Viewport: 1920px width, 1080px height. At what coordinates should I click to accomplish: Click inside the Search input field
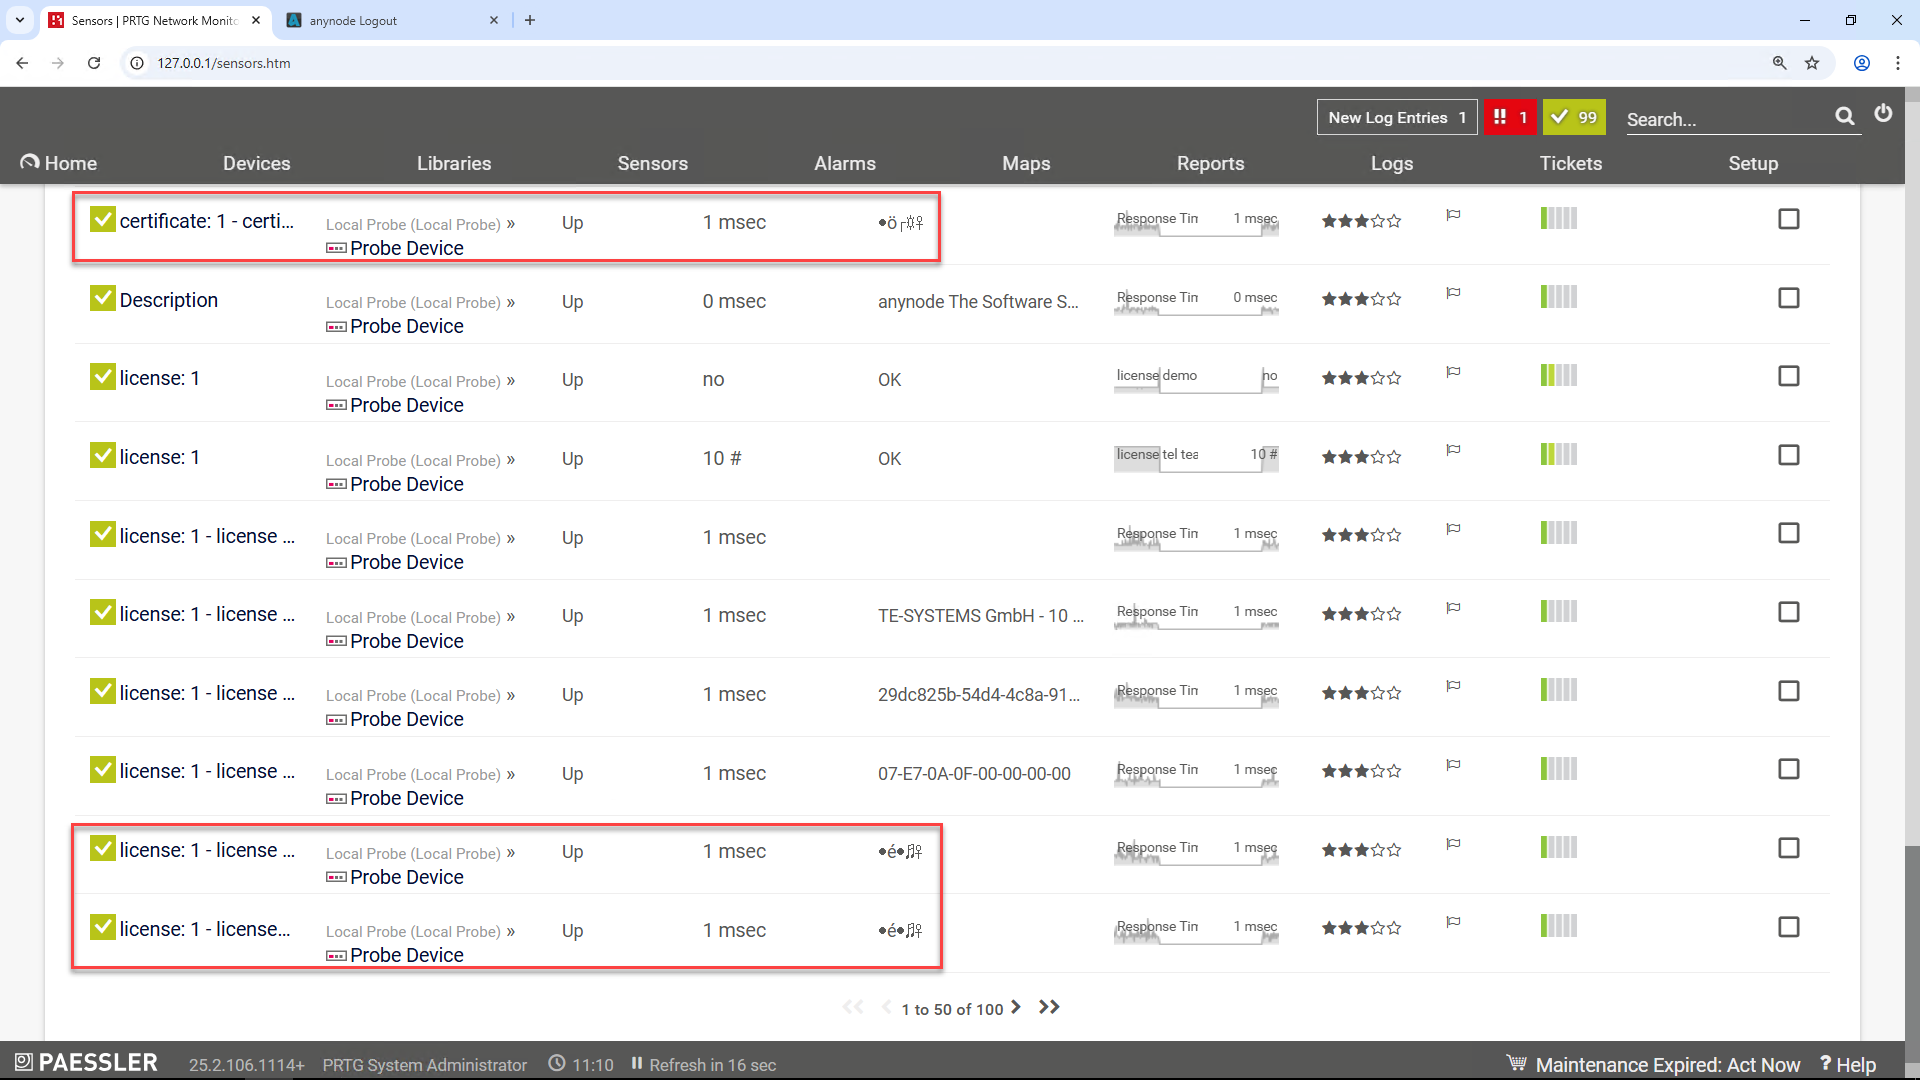[x=1720, y=120]
